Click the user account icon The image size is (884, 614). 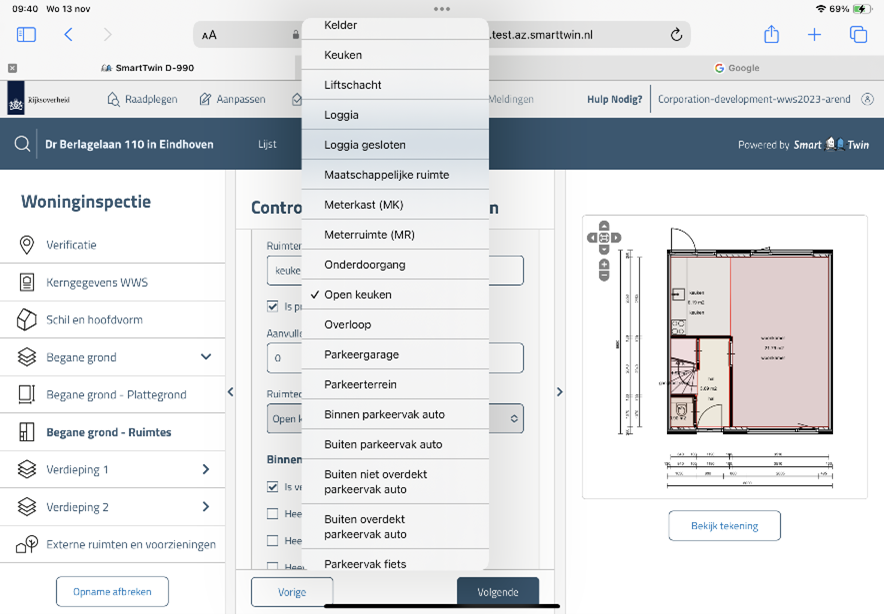click(x=867, y=100)
